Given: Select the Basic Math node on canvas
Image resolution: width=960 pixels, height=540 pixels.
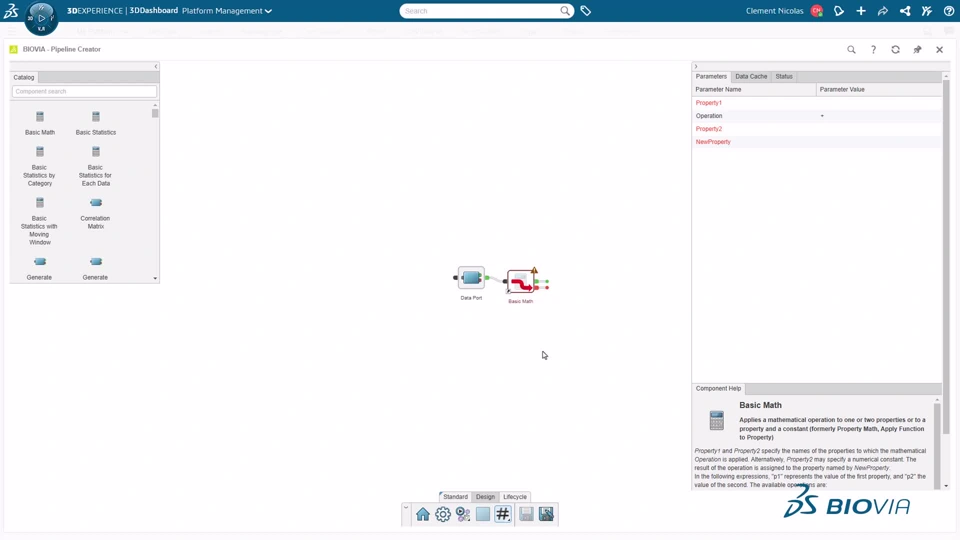Looking at the screenshot, I should [x=520, y=282].
